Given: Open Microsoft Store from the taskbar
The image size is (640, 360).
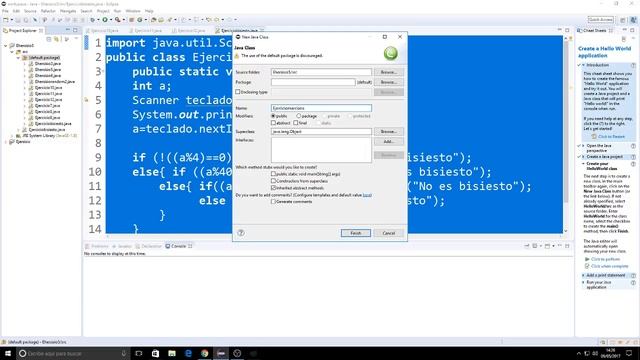Looking at the screenshot, I should tap(155, 353).
